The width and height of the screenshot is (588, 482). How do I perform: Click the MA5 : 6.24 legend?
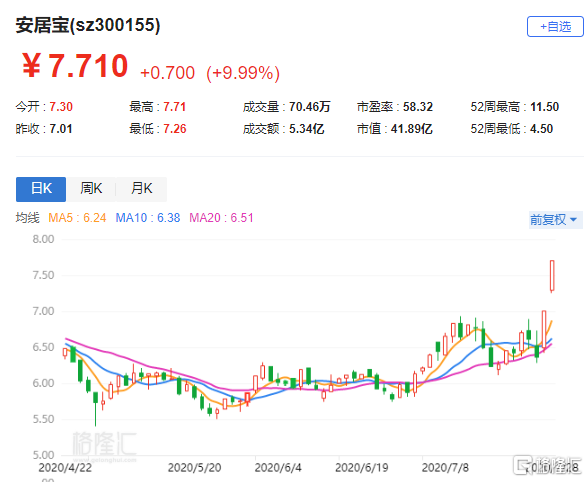click(77, 218)
